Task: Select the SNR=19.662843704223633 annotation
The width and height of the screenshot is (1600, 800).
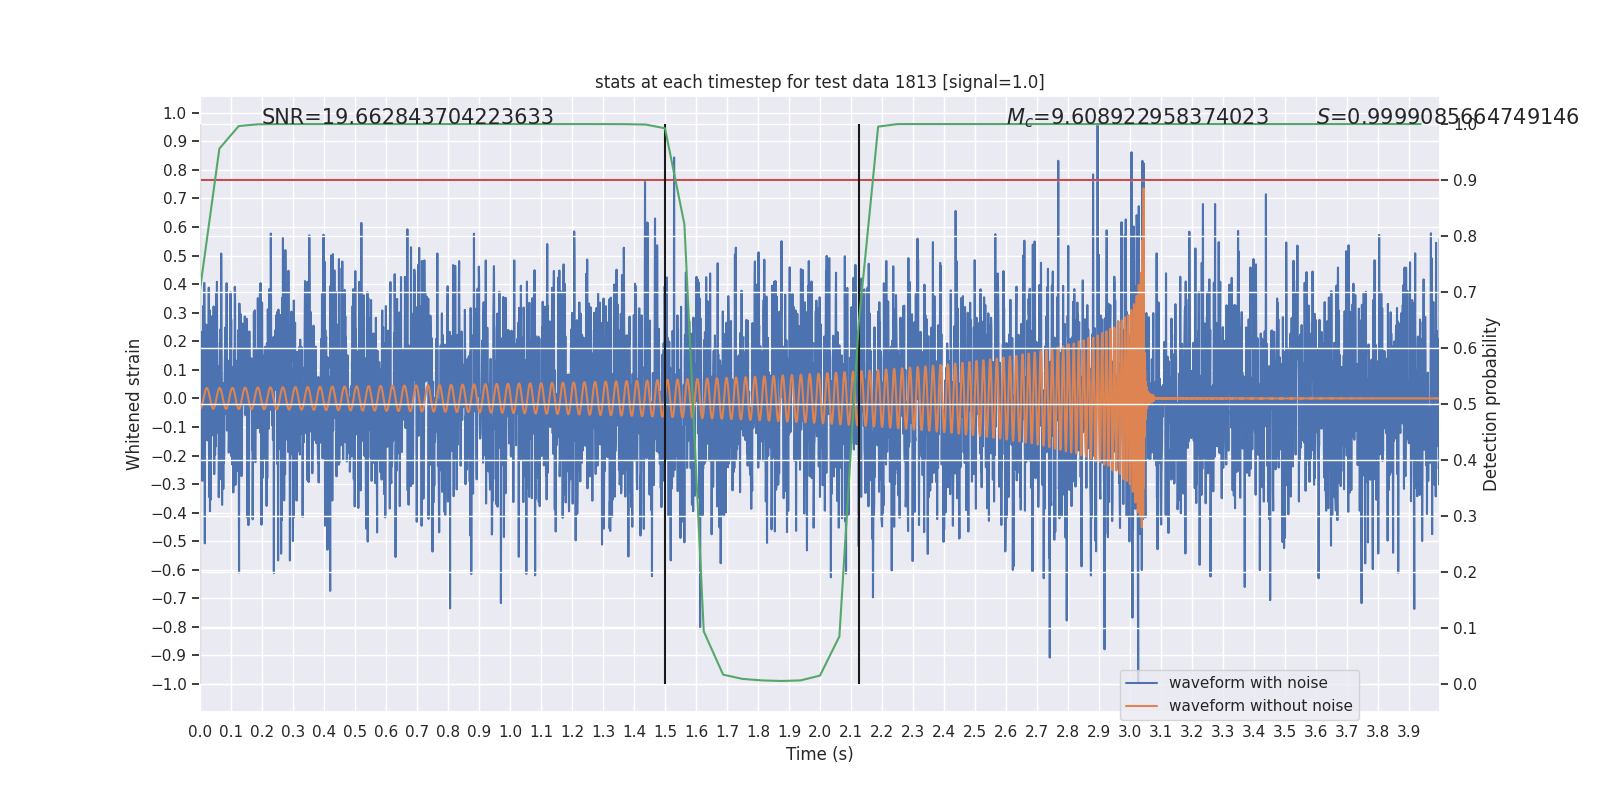Action: [408, 117]
